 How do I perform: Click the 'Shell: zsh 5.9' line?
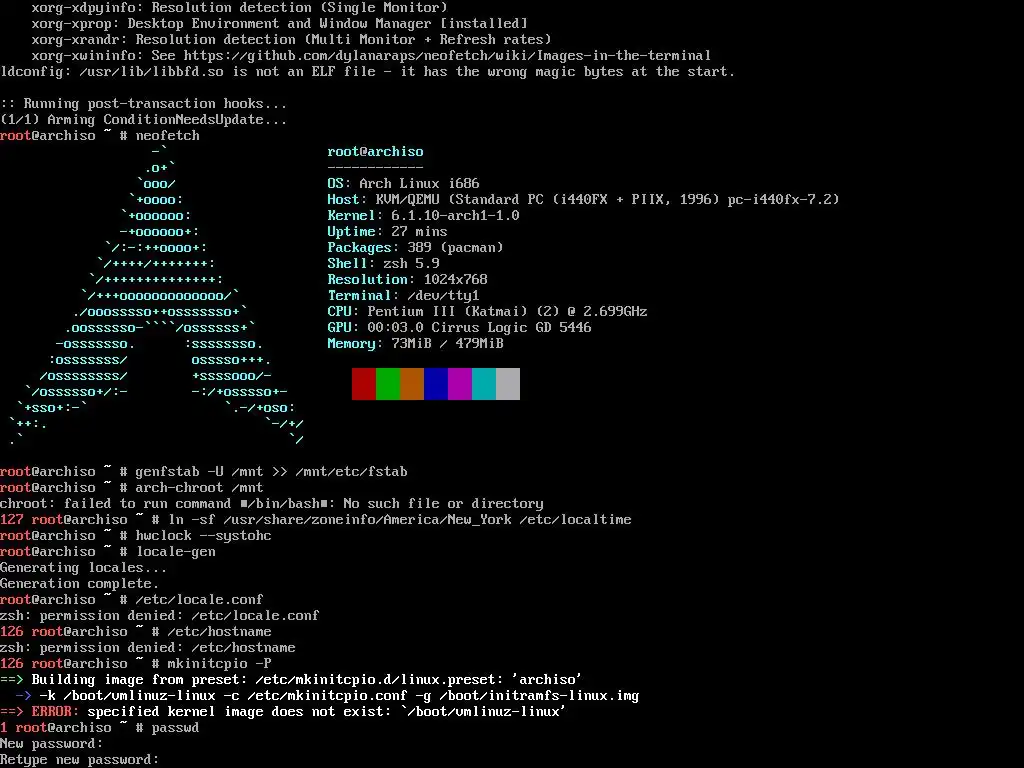[383, 263]
